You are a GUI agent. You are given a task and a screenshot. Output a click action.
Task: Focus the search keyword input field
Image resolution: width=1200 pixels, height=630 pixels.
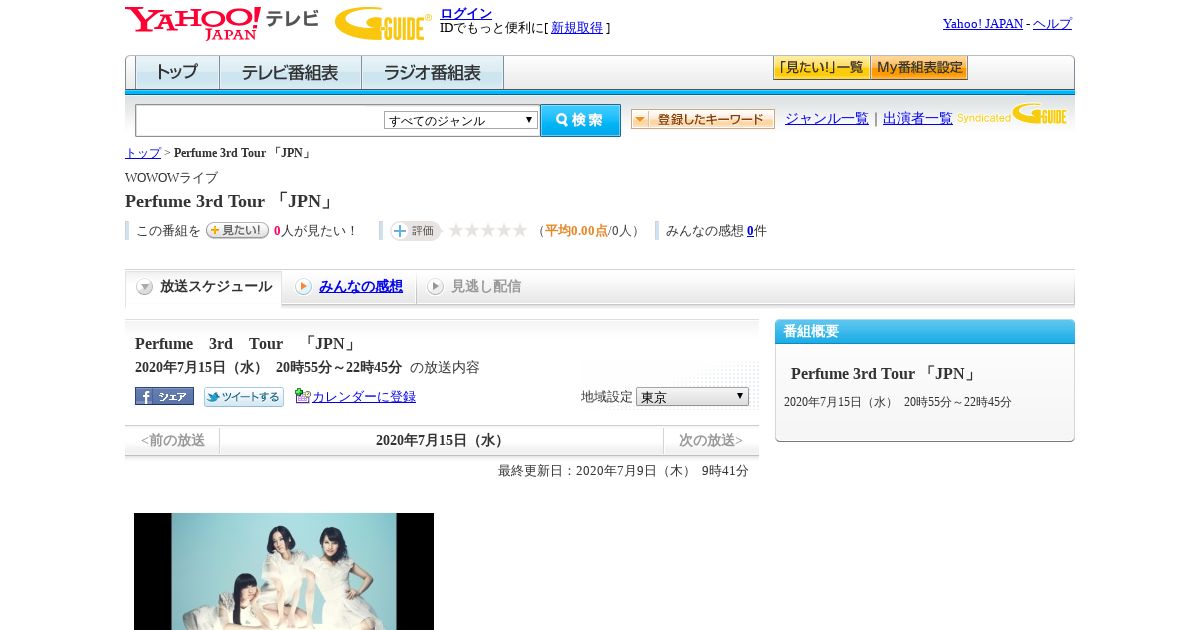[x=260, y=120]
